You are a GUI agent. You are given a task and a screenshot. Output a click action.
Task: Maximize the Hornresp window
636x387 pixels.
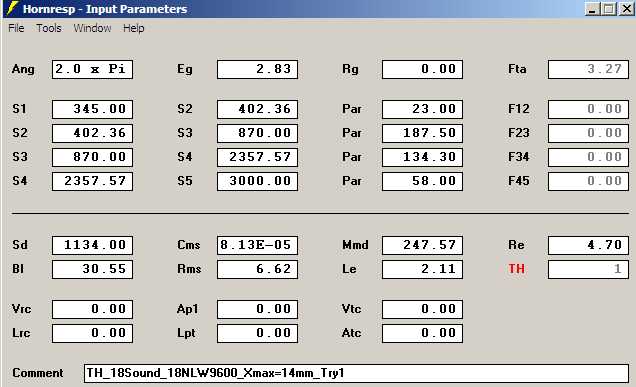(609, 9)
